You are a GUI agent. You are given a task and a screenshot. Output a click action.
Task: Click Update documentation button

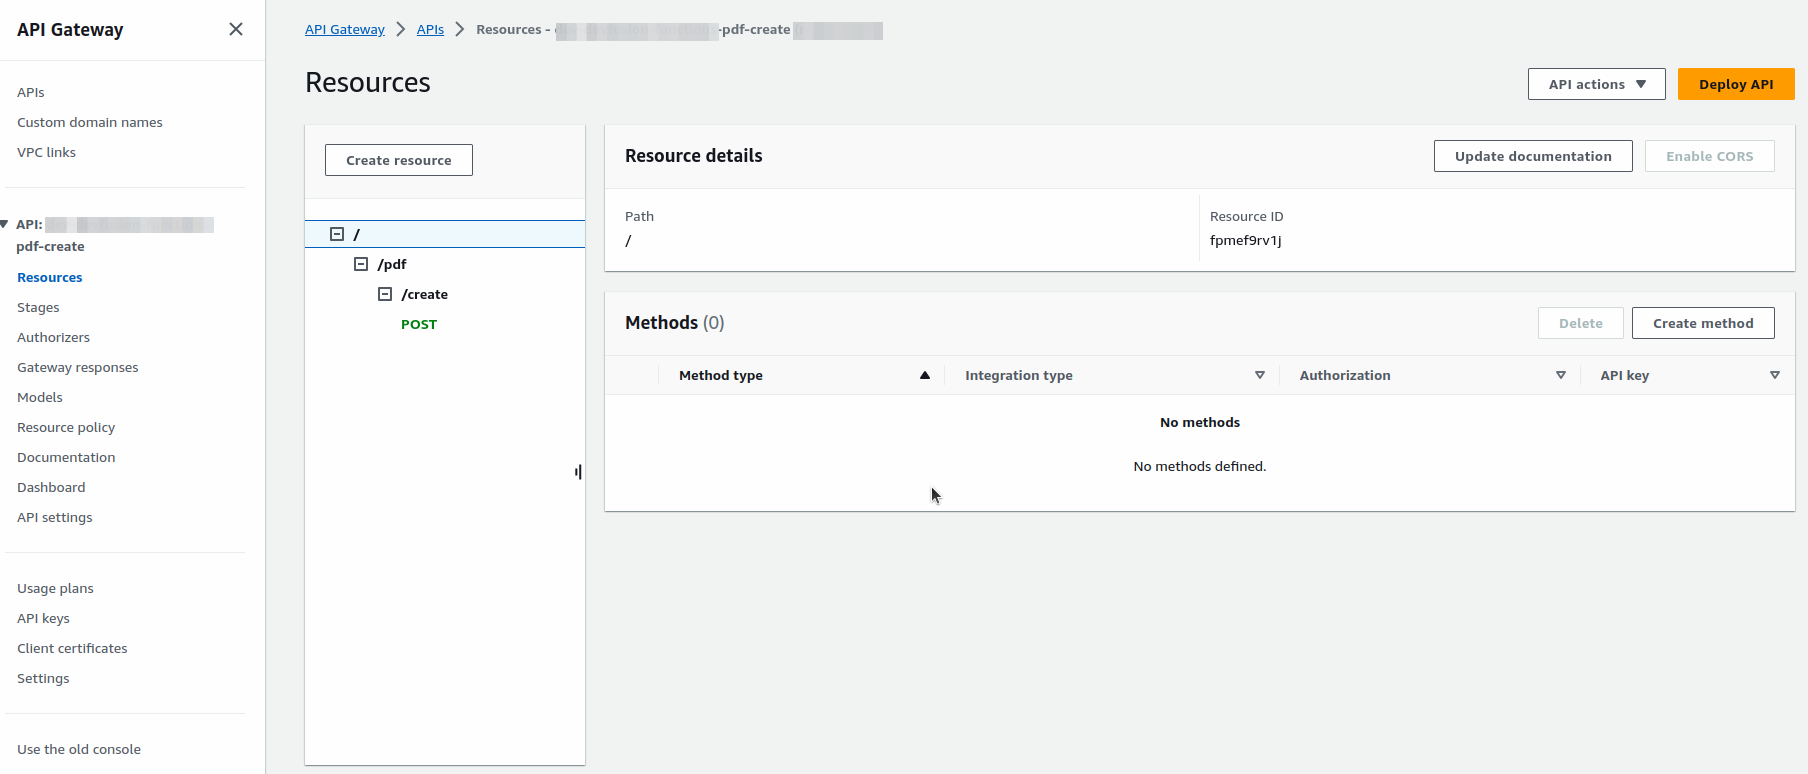click(1533, 156)
